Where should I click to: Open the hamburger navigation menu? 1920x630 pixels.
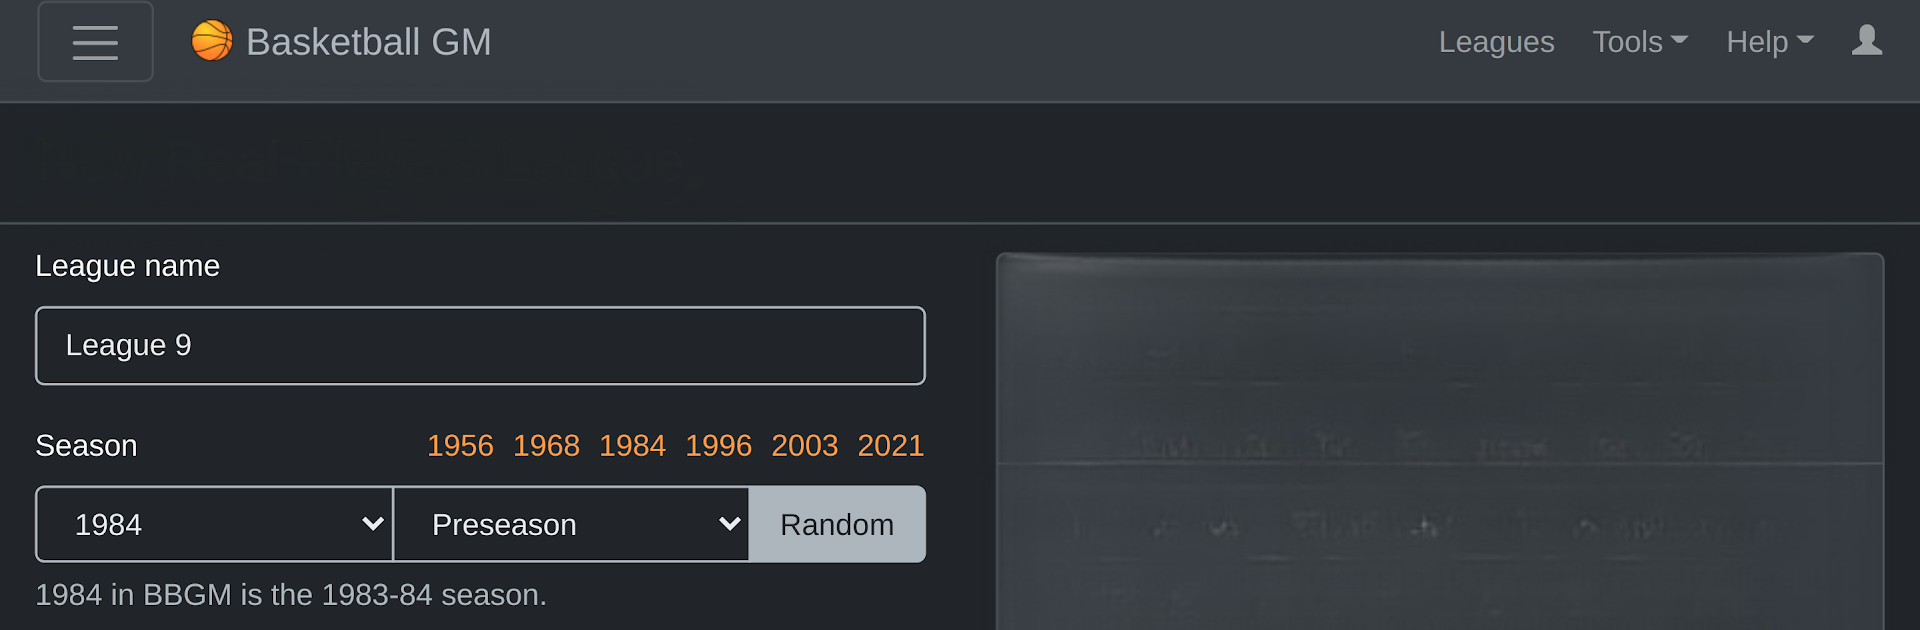pos(95,42)
